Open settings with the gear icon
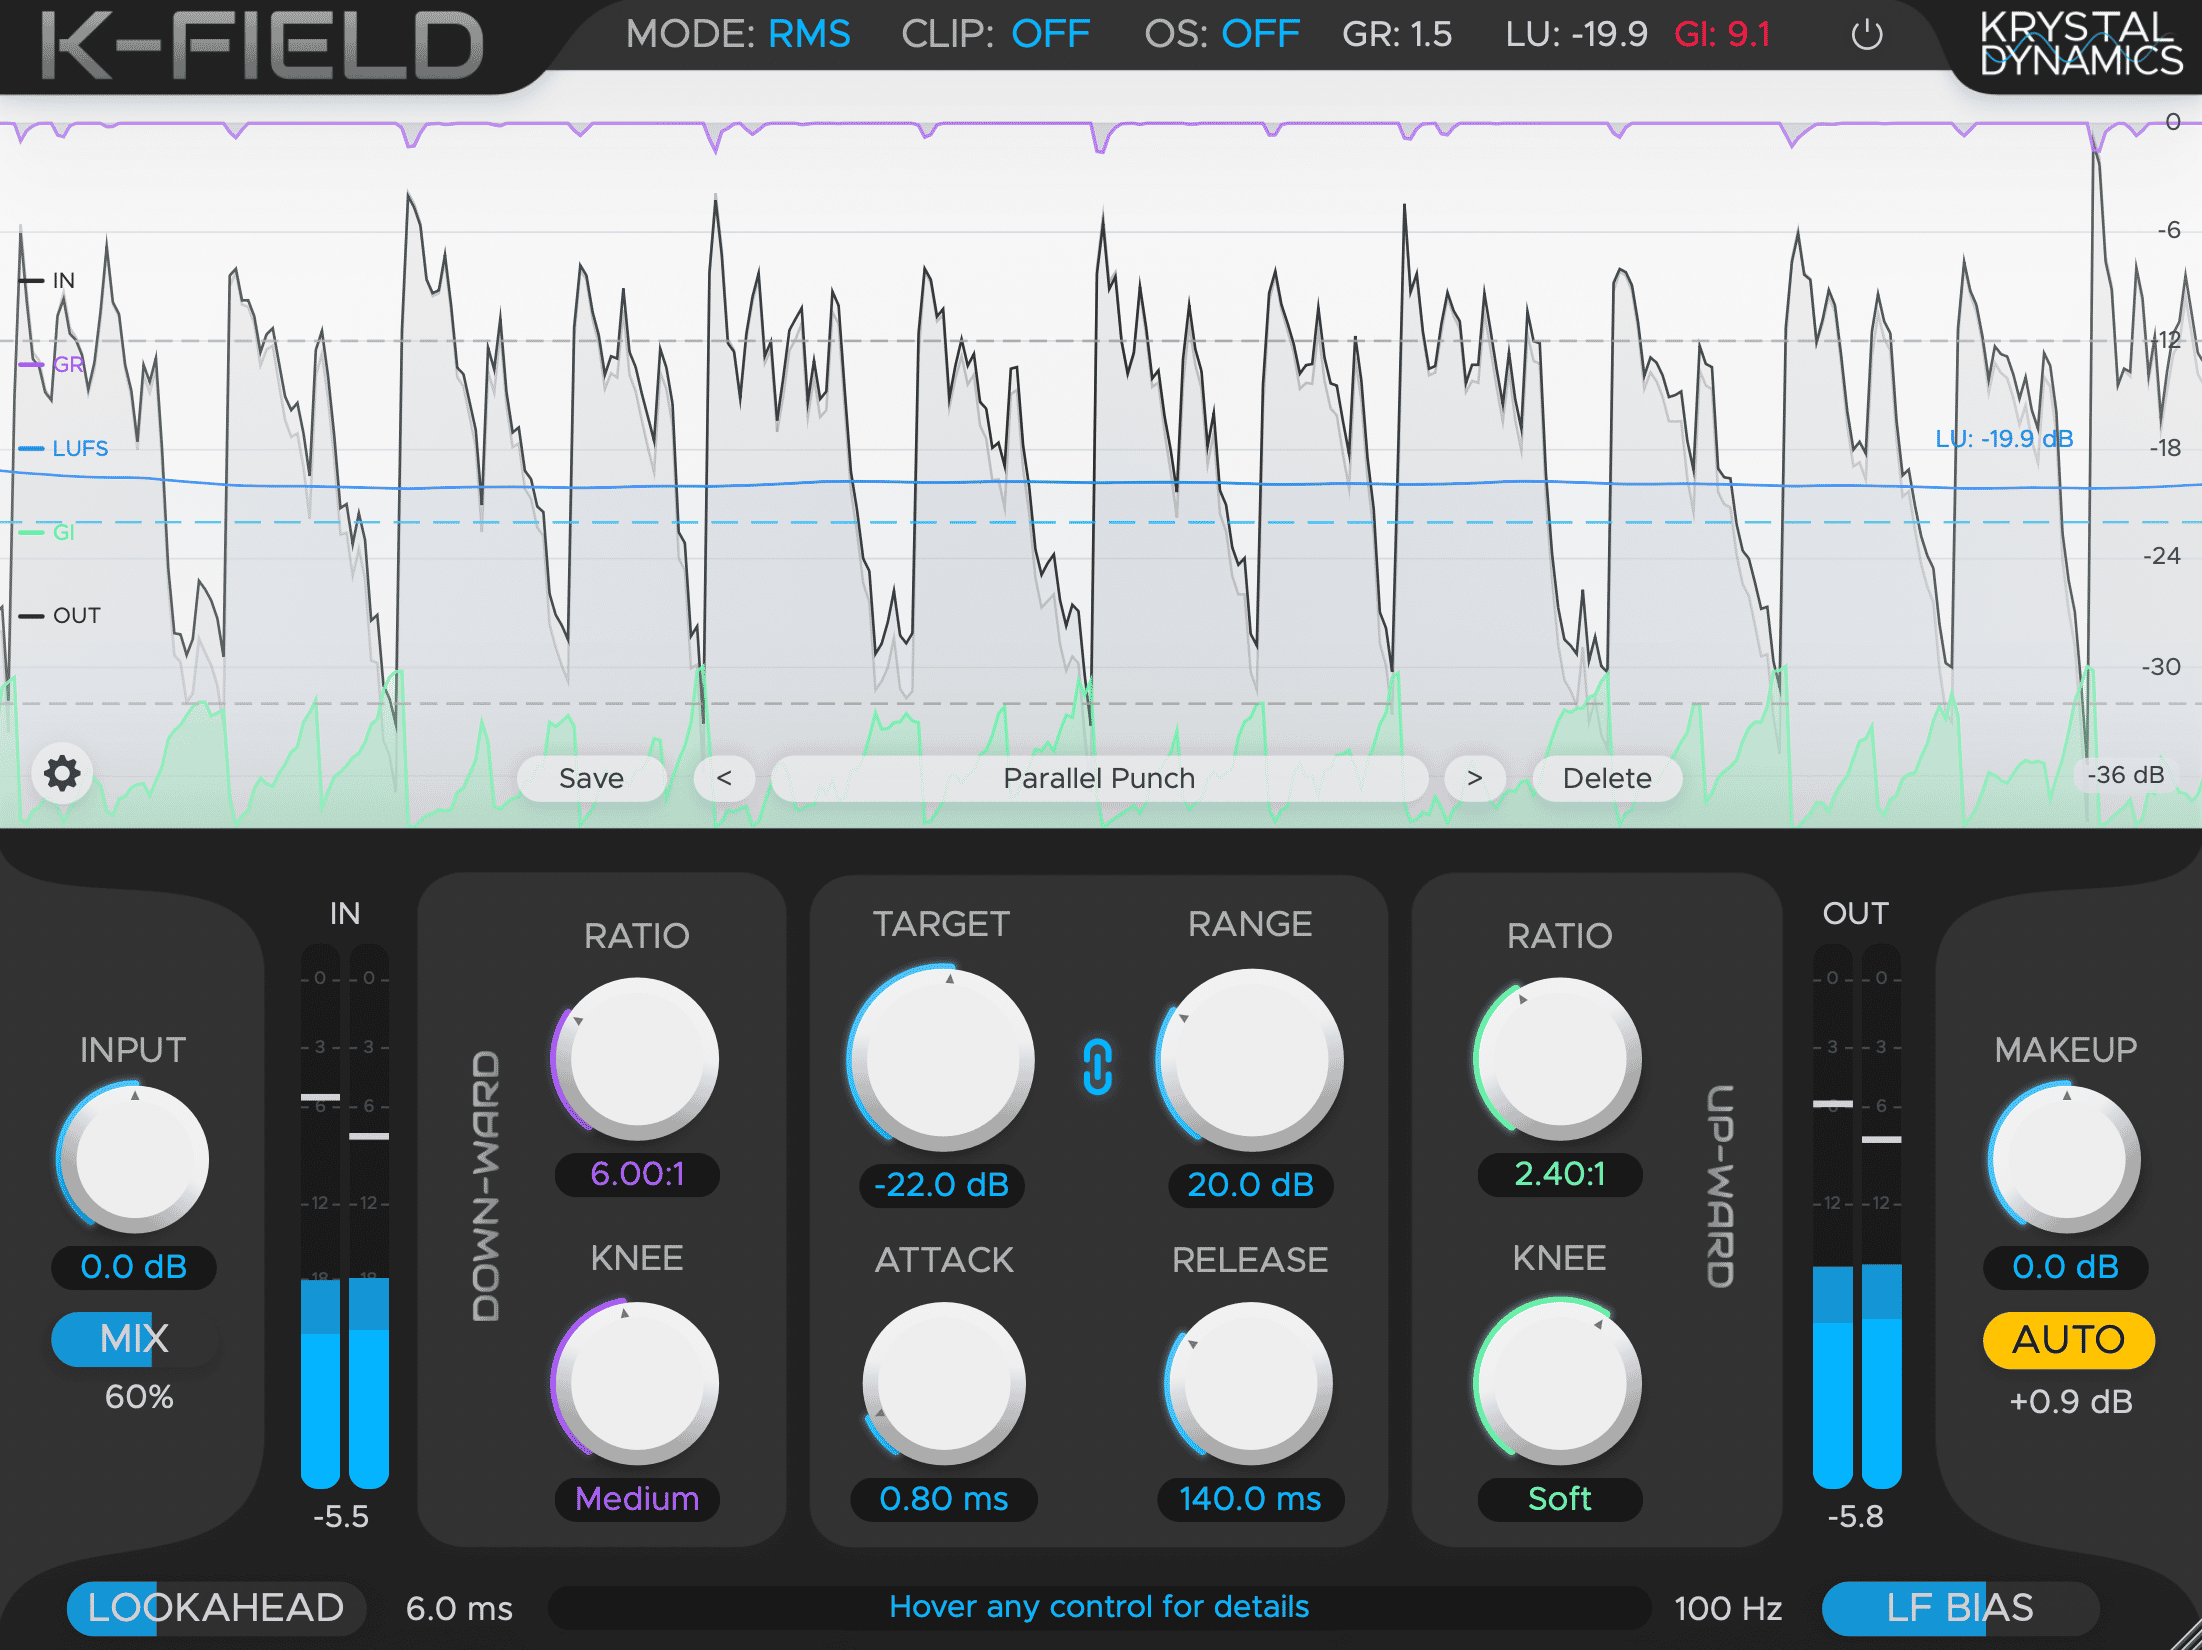Viewport: 2202px width, 1650px height. pos(62,774)
